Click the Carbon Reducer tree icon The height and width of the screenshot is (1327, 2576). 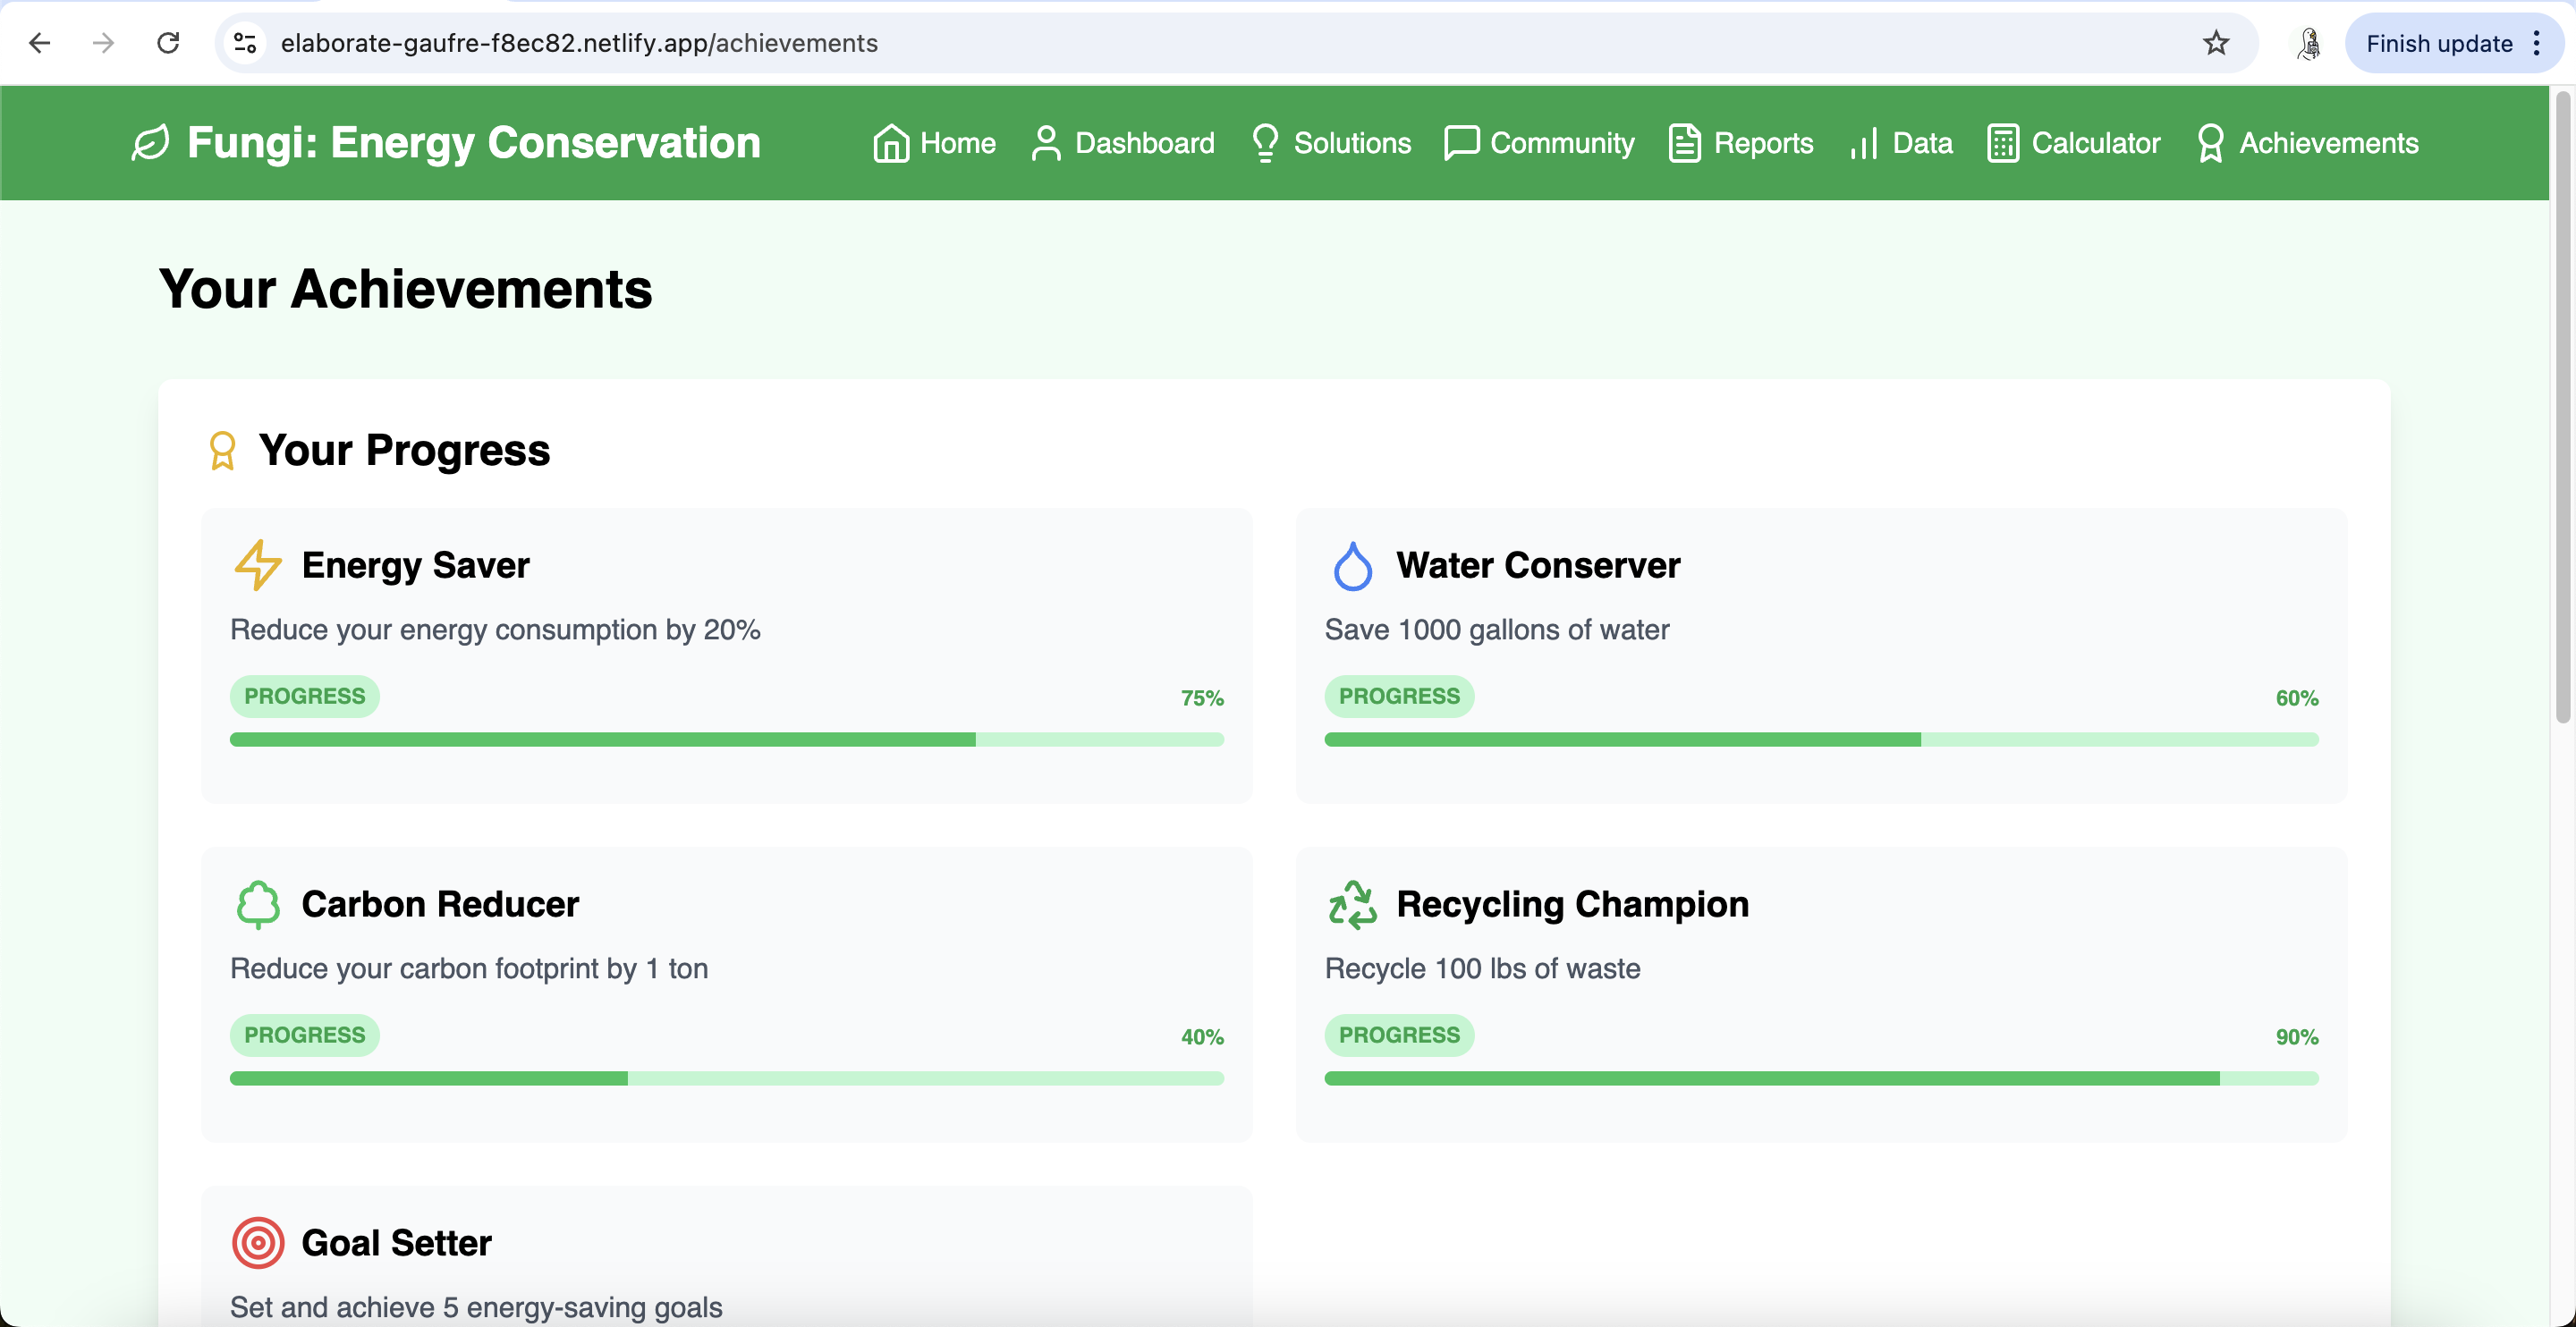pos(258,904)
